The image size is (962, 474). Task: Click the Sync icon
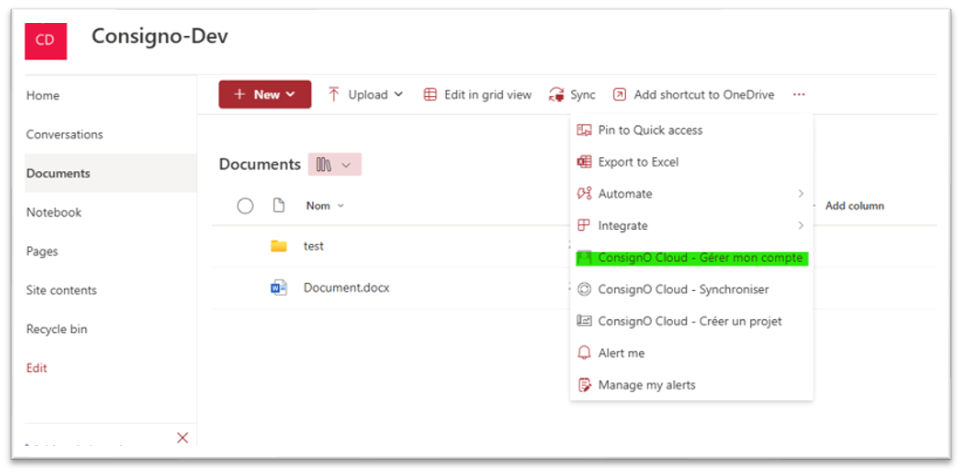(557, 94)
